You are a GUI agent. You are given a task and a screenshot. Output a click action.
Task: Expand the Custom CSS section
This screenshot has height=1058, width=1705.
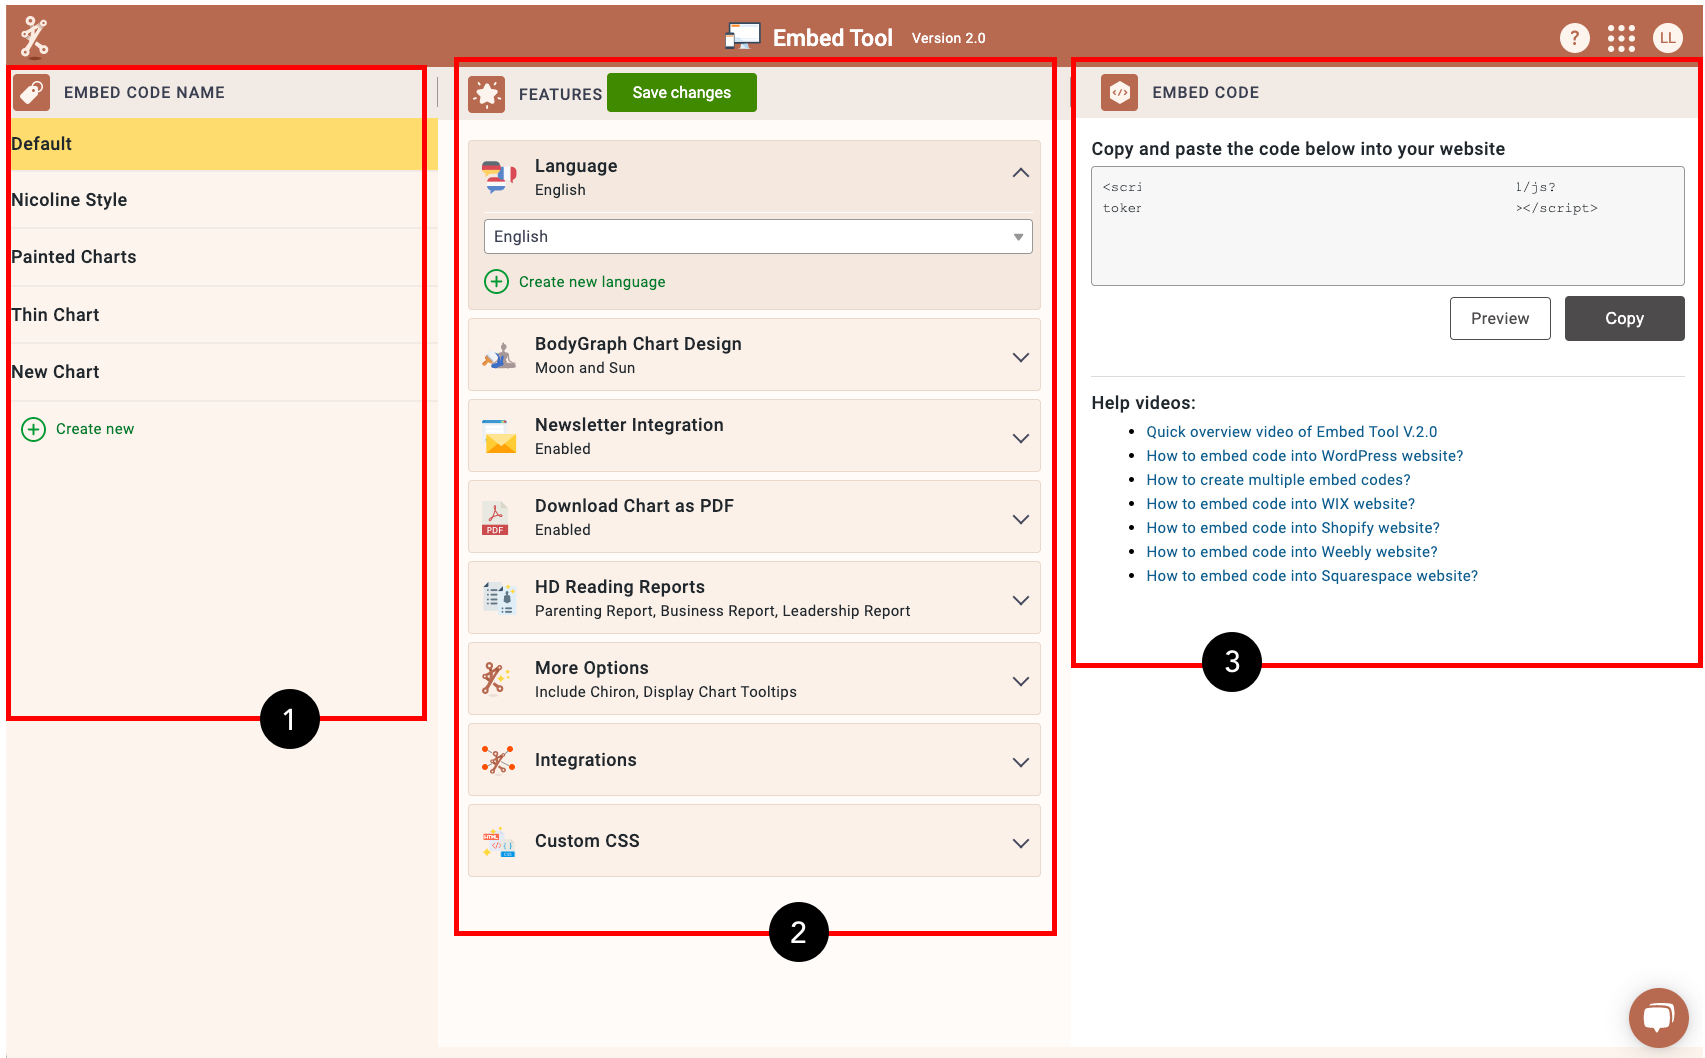pos(1021,843)
